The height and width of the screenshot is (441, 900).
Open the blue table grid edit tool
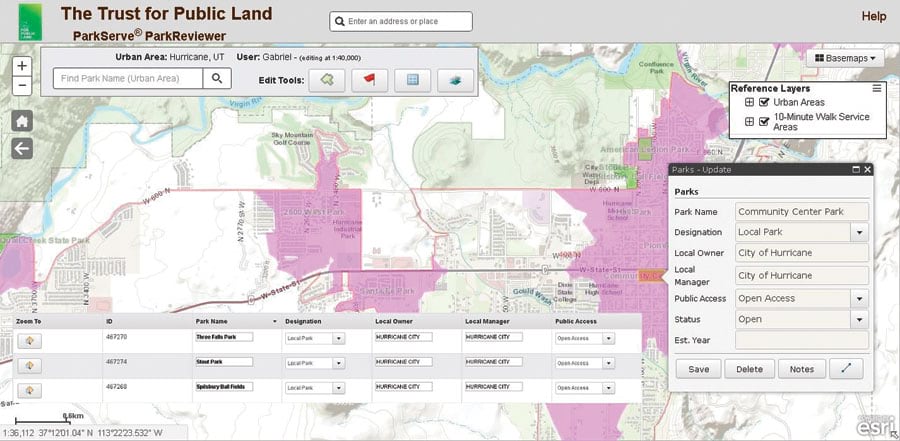[412, 80]
